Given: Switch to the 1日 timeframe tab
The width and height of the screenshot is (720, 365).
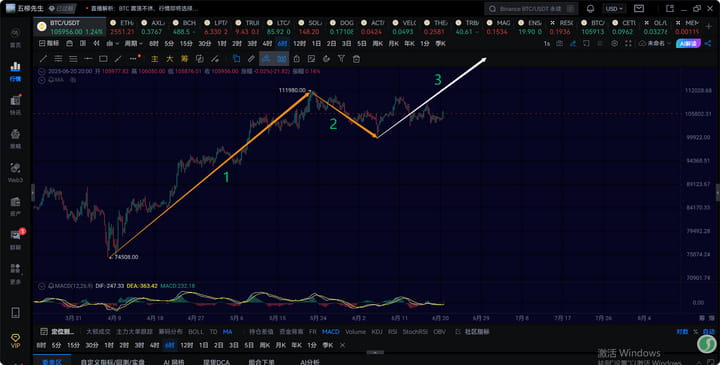Looking at the screenshot, I should click(316, 43).
